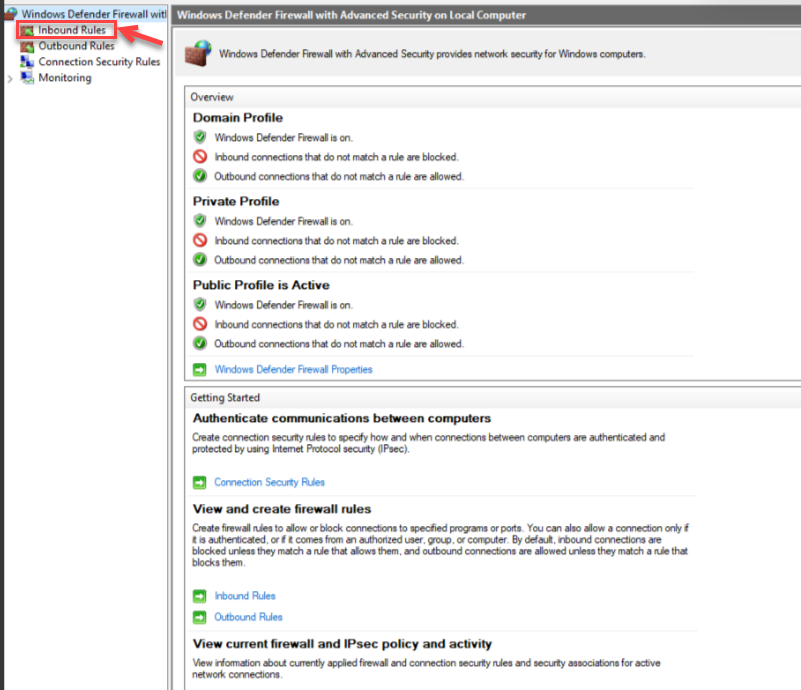Open Inbound Rules link under Getting Started
The image size is (801, 690).
245,596
